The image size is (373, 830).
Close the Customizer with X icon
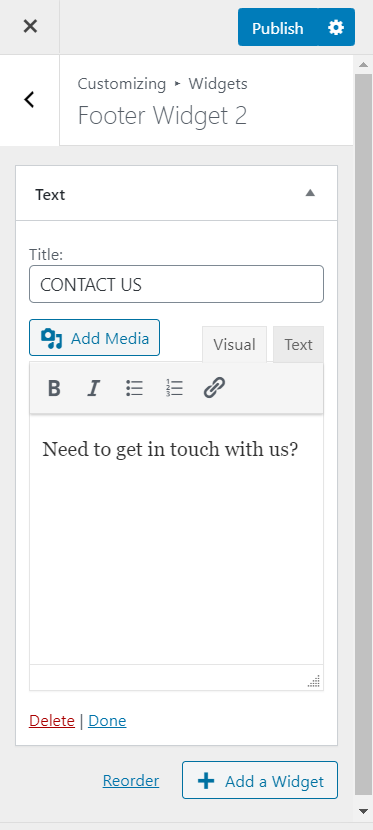30,26
